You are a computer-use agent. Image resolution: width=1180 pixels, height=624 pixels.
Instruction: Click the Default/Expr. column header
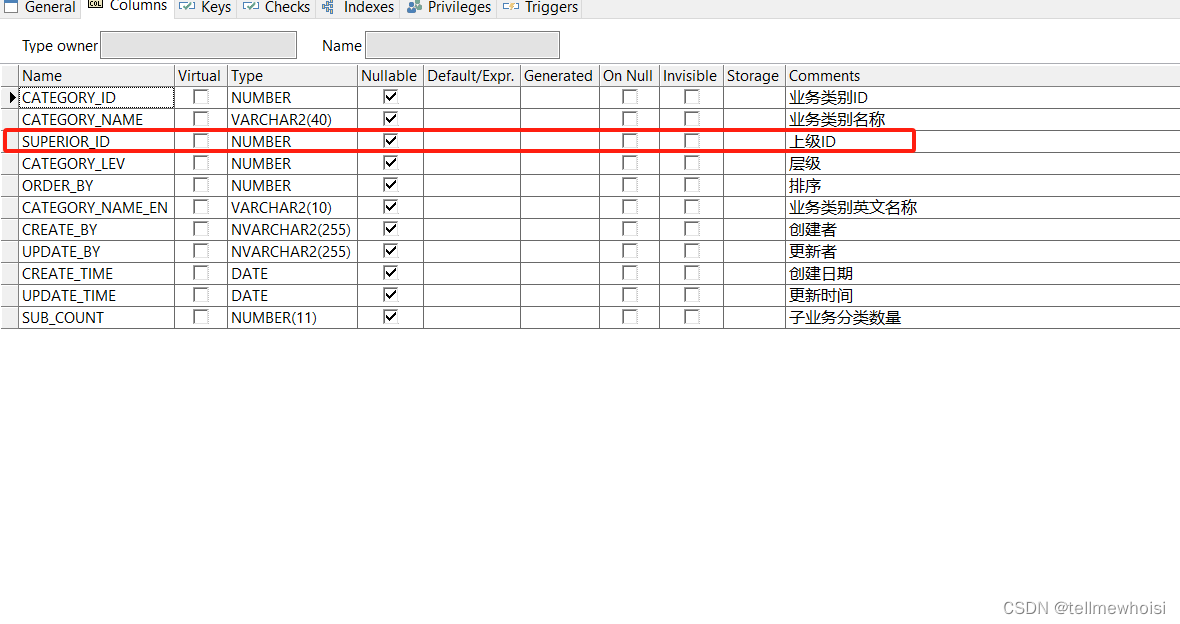coord(471,76)
